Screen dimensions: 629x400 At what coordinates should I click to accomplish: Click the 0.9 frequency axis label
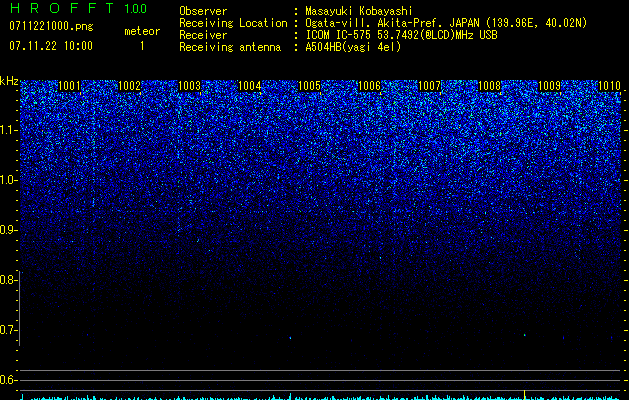(9, 230)
